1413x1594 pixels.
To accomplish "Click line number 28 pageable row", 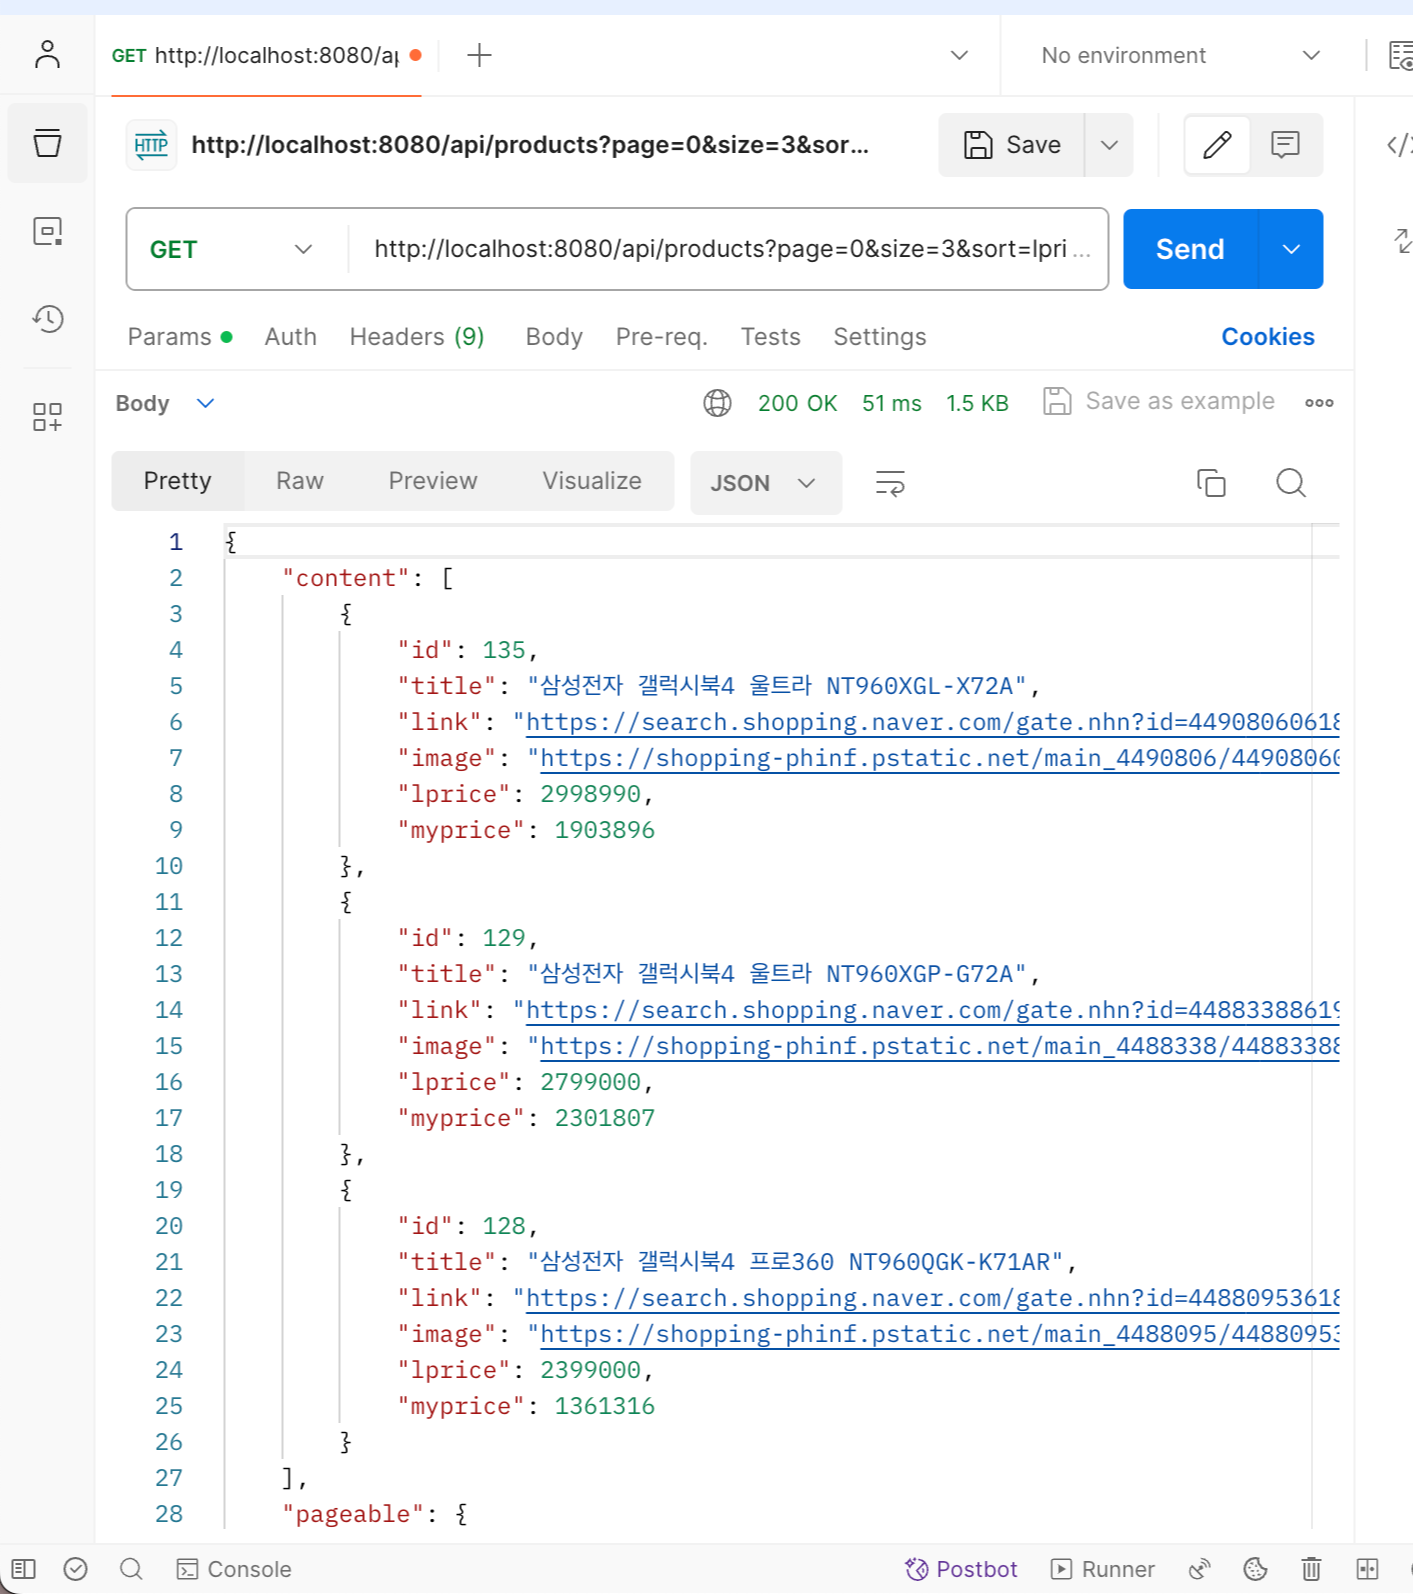I will point(169,1514).
